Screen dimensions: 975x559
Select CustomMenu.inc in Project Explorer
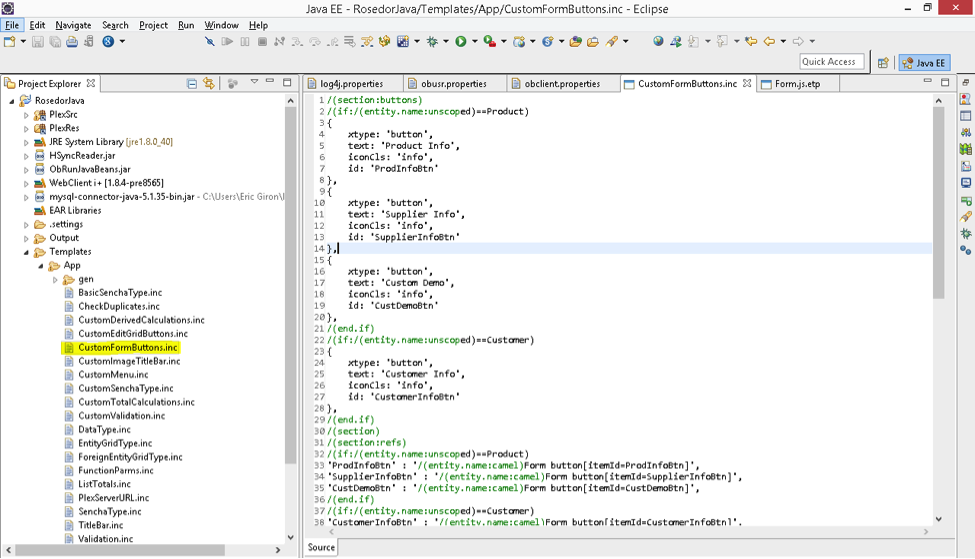point(113,375)
